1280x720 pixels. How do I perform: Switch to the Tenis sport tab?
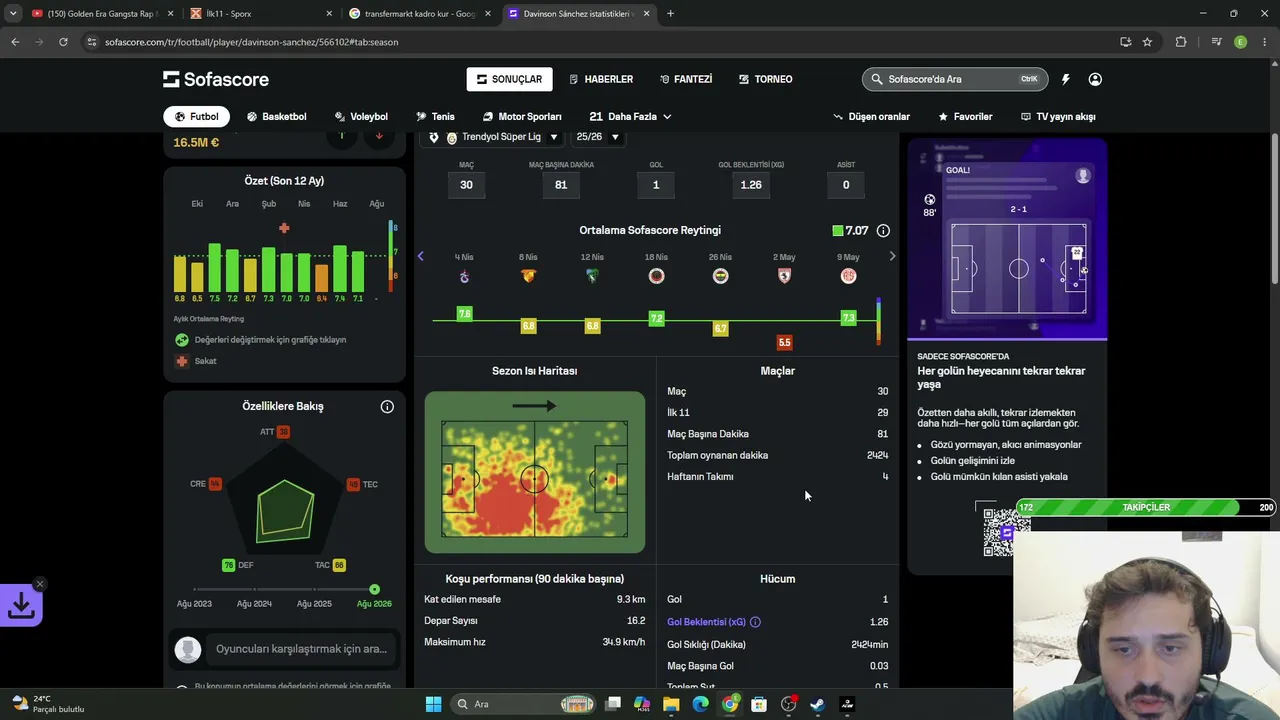[435, 116]
